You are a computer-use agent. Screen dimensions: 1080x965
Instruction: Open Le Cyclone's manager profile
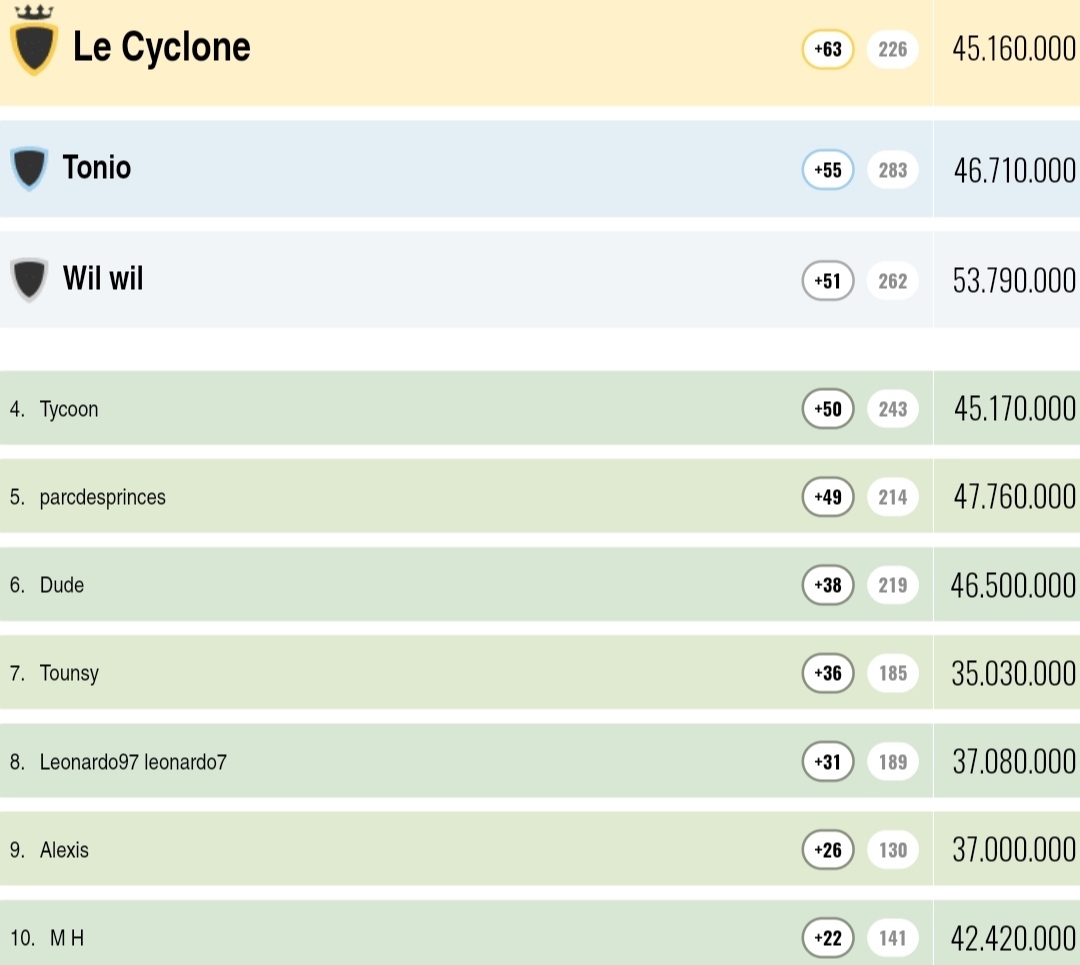pos(162,47)
